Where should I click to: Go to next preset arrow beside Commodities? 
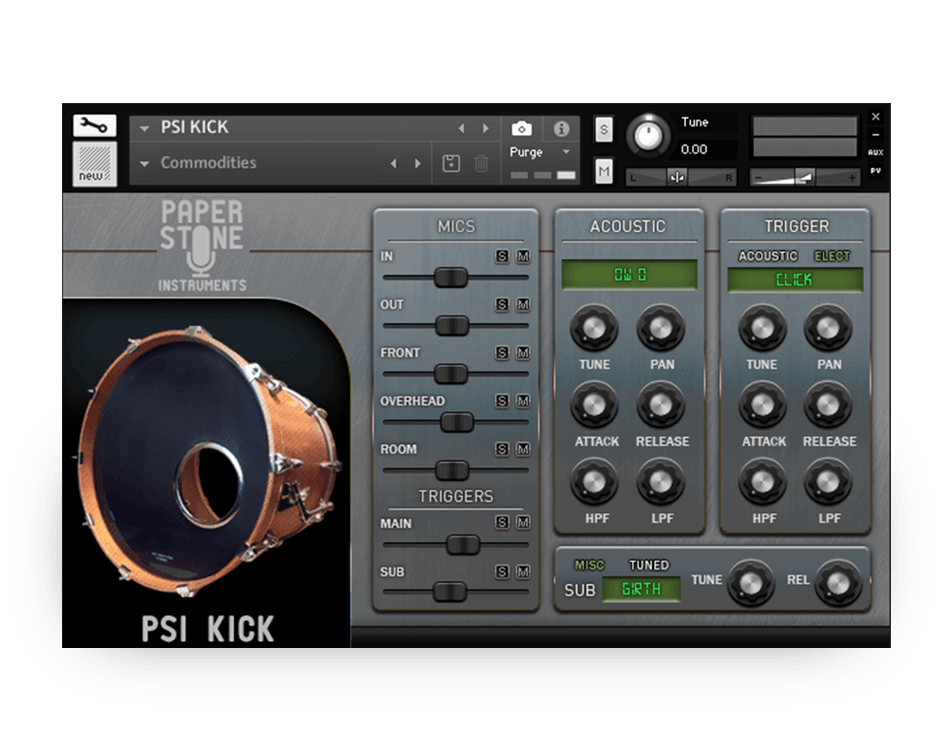click(x=417, y=163)
